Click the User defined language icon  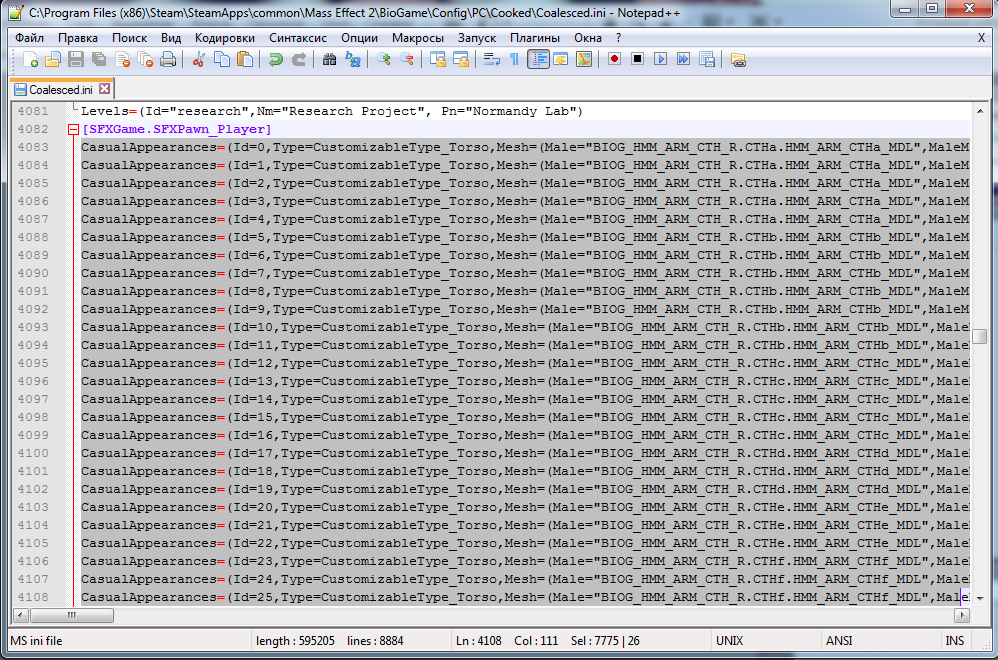(x=561, y=60)
